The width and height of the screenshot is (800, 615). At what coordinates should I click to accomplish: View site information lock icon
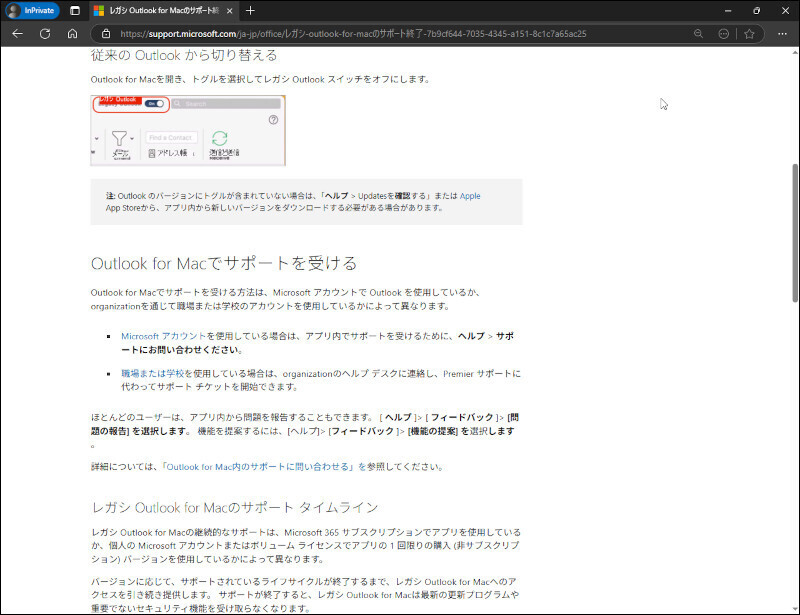tap(106, 34)
